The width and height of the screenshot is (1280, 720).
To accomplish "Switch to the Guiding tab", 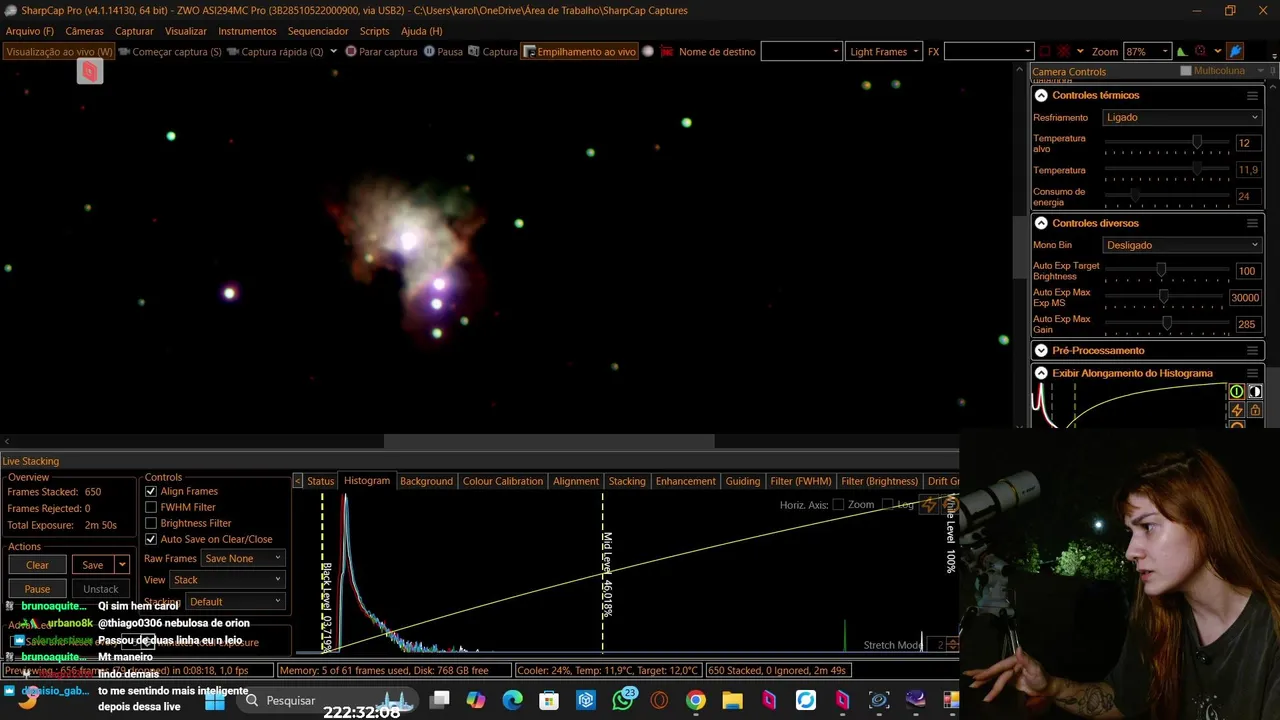I will click(743, 481).
